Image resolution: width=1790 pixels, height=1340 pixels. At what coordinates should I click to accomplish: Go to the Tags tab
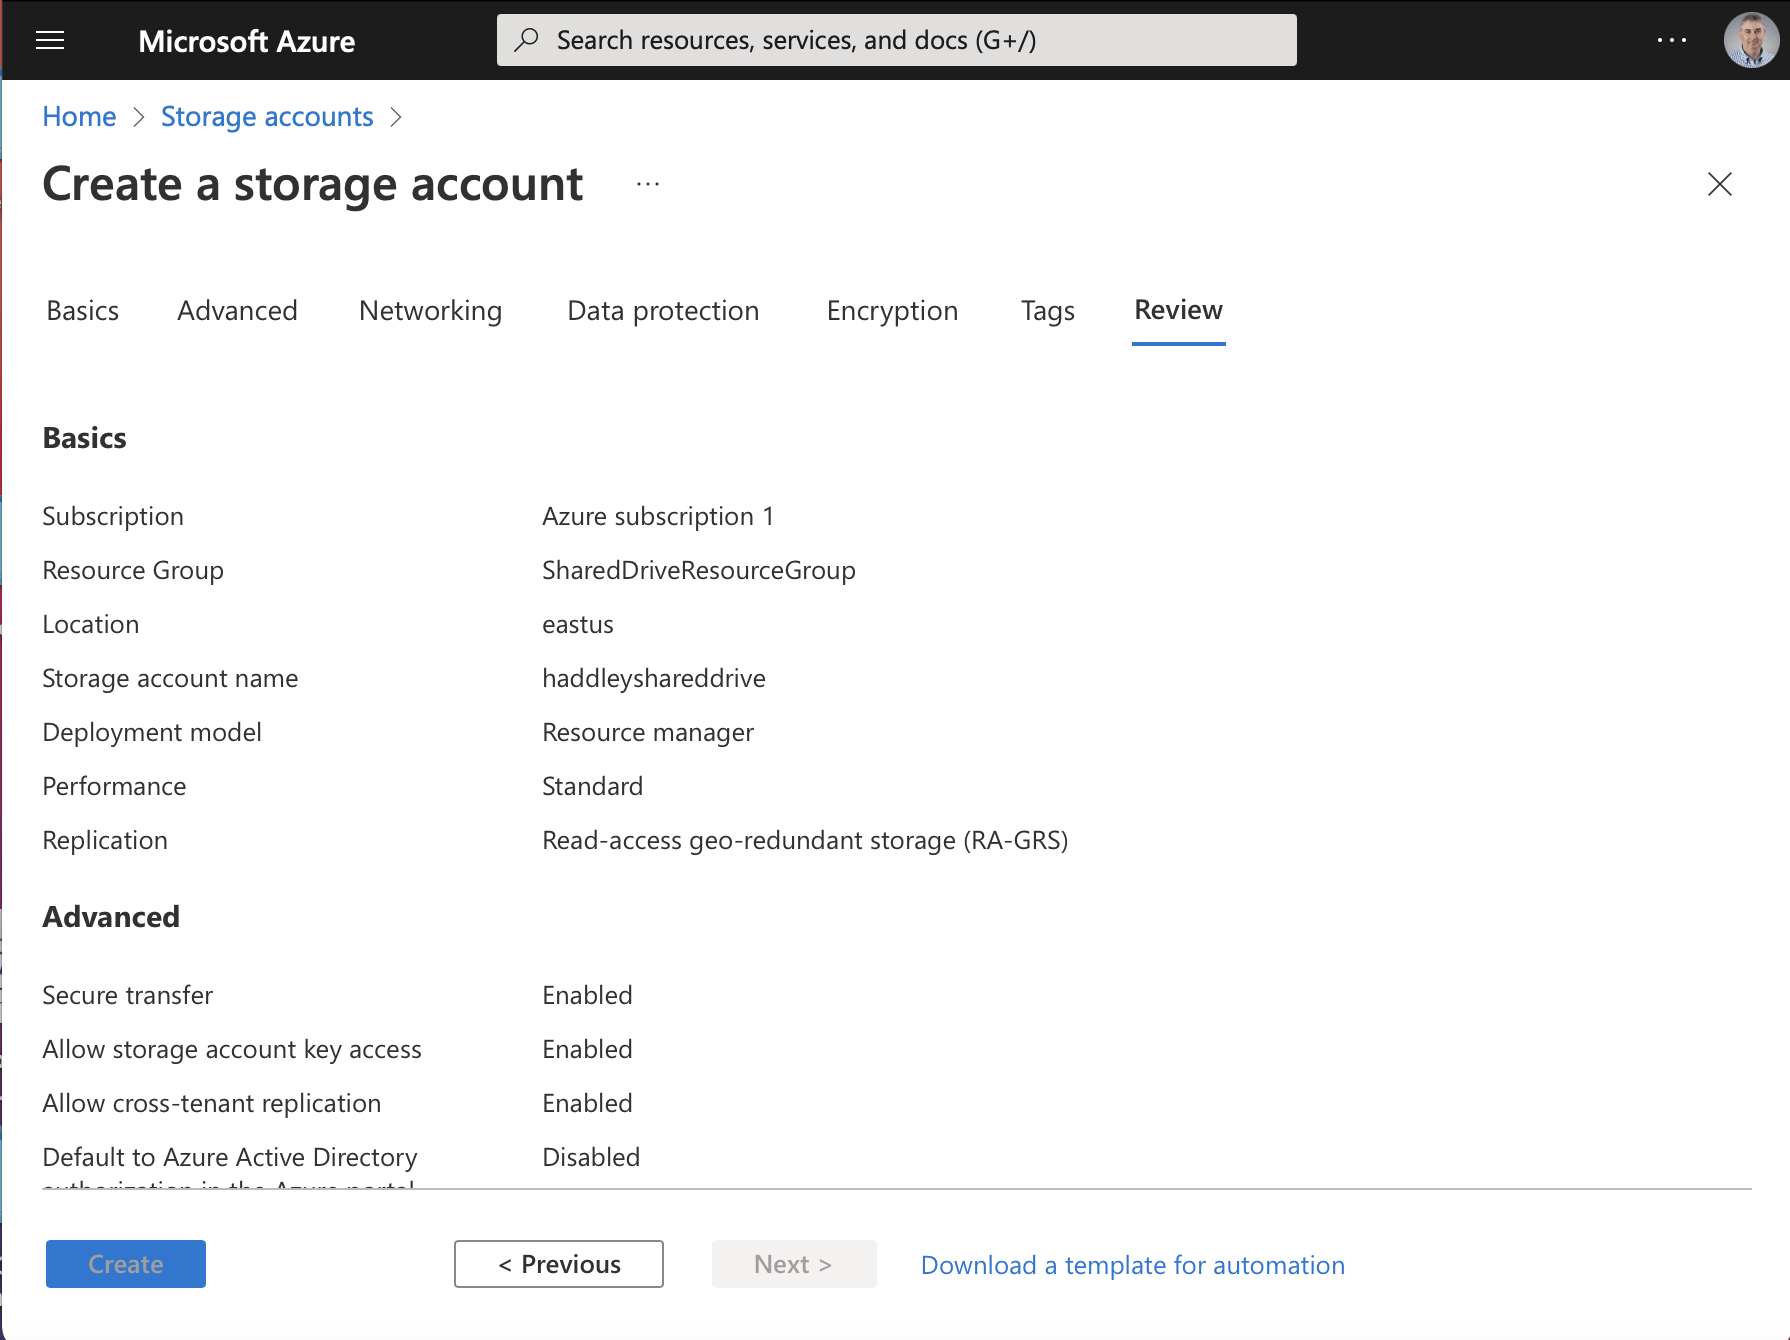coord(1047,311)
